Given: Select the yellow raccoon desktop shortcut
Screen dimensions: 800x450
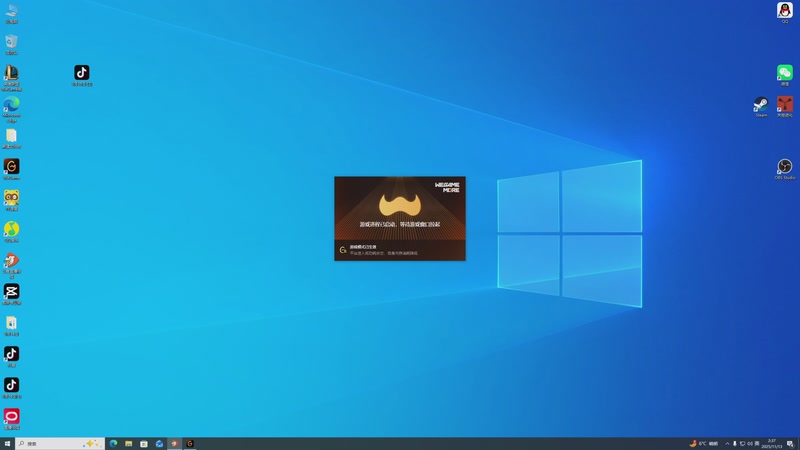Looking at the screenshot, I should [11, 201].
